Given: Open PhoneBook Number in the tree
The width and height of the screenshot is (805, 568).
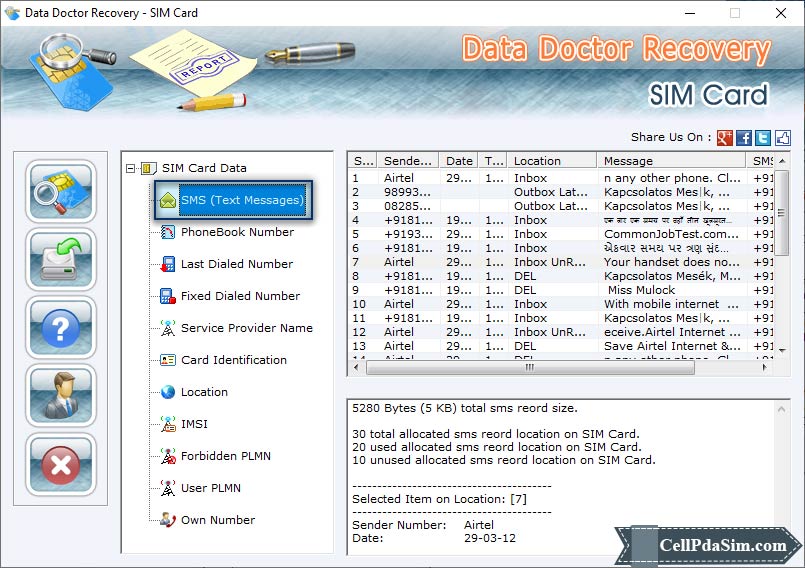Looking at the screenshot, I should (237, 232).
